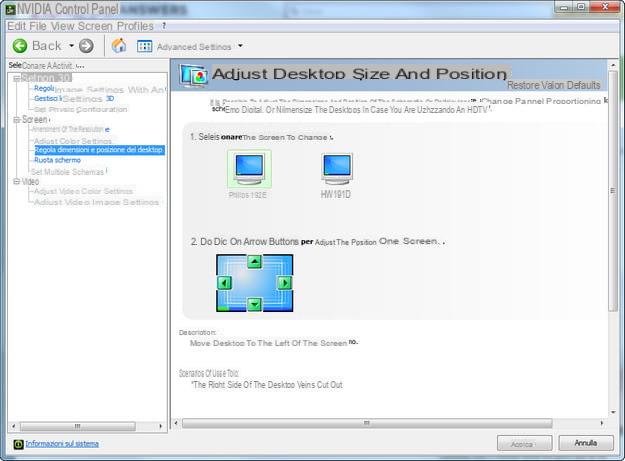Collapse the Video tree node
Screen dimensions: 625x461
click(16, 182)
